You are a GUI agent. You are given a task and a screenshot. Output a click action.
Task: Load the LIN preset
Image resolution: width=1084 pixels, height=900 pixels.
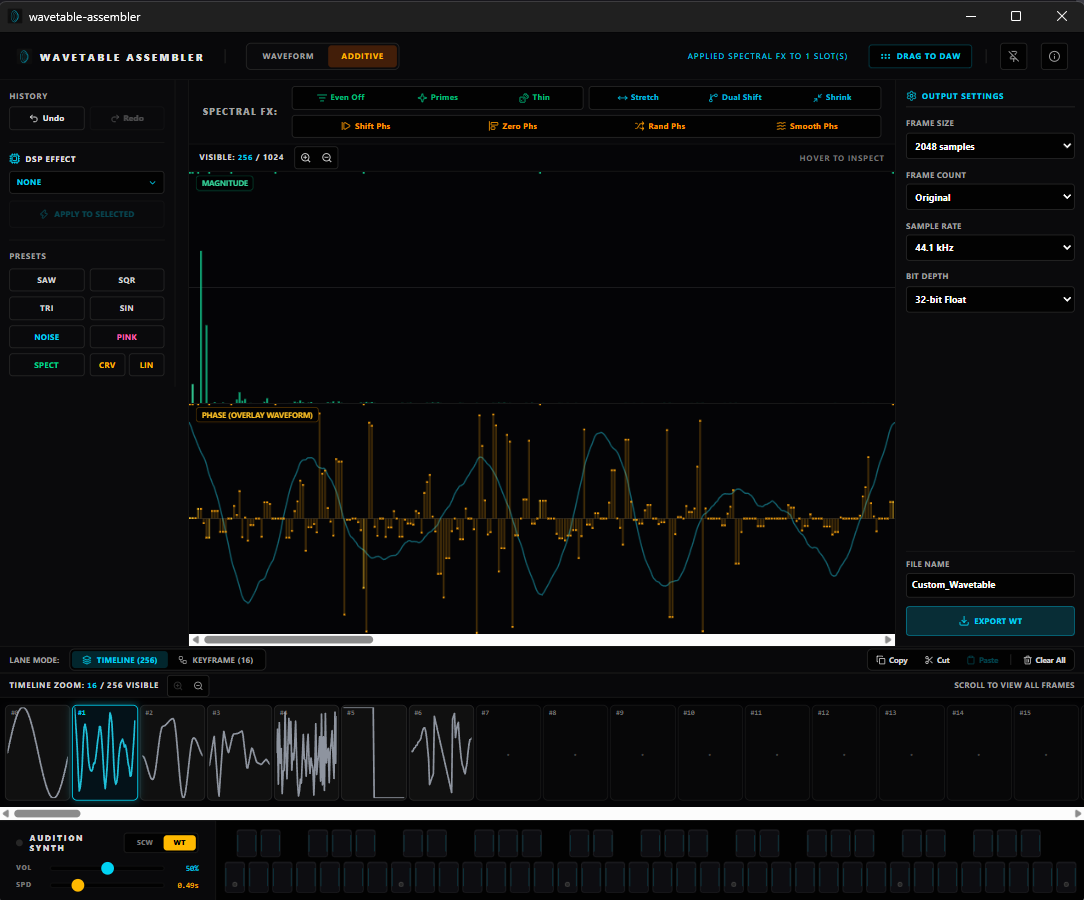tap(147, 365)
